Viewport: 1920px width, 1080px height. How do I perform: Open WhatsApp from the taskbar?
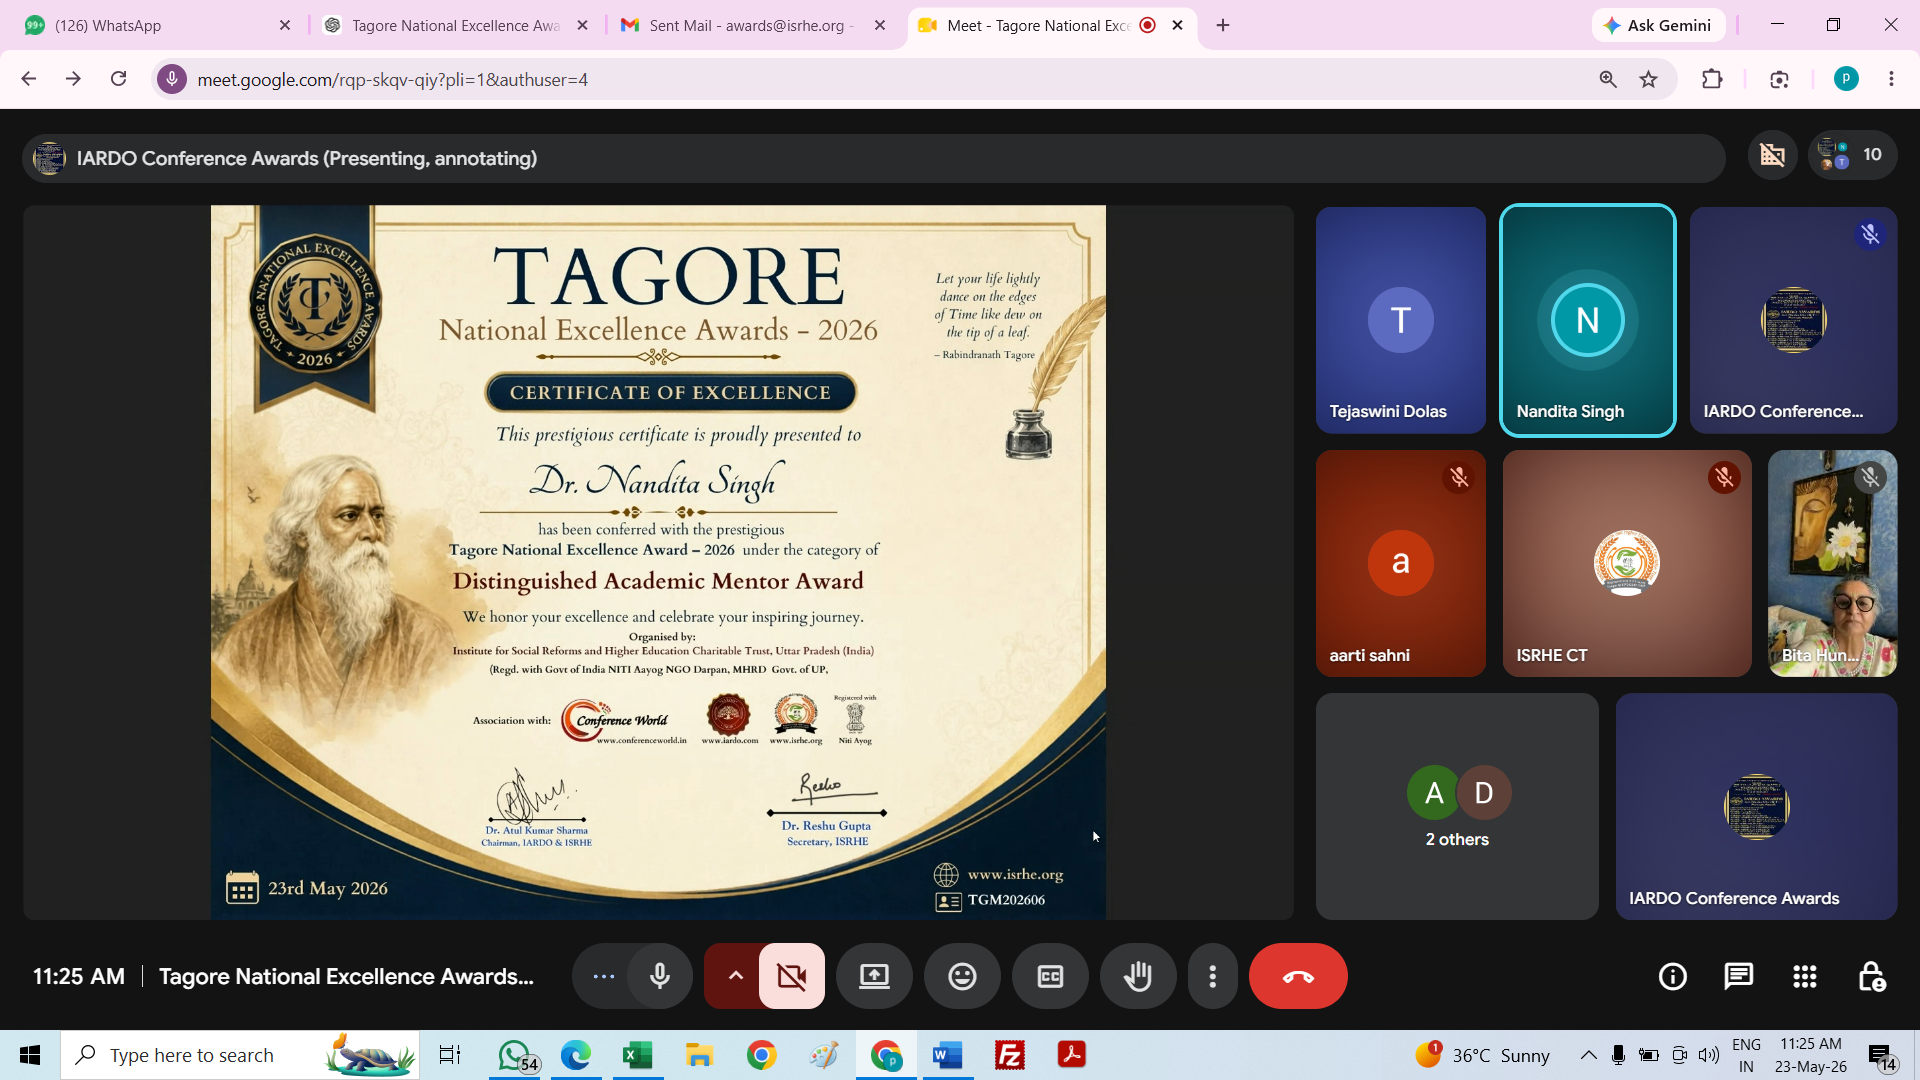(516, 1055)
